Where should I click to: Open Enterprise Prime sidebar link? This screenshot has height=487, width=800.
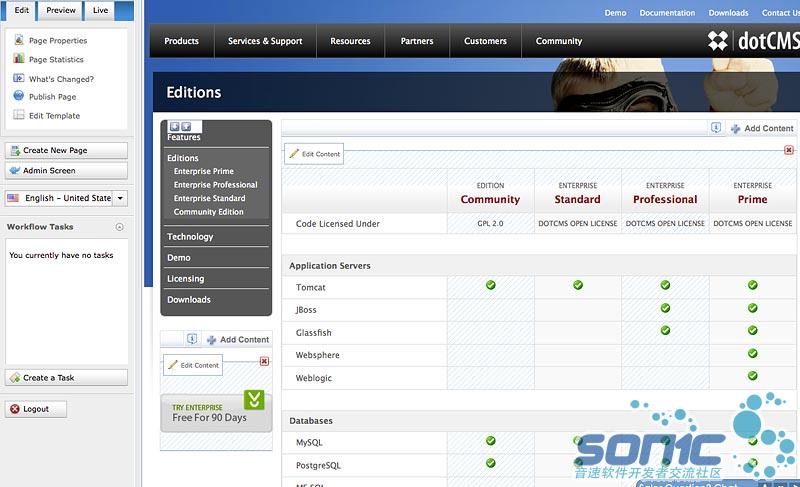tap(204, 171)
